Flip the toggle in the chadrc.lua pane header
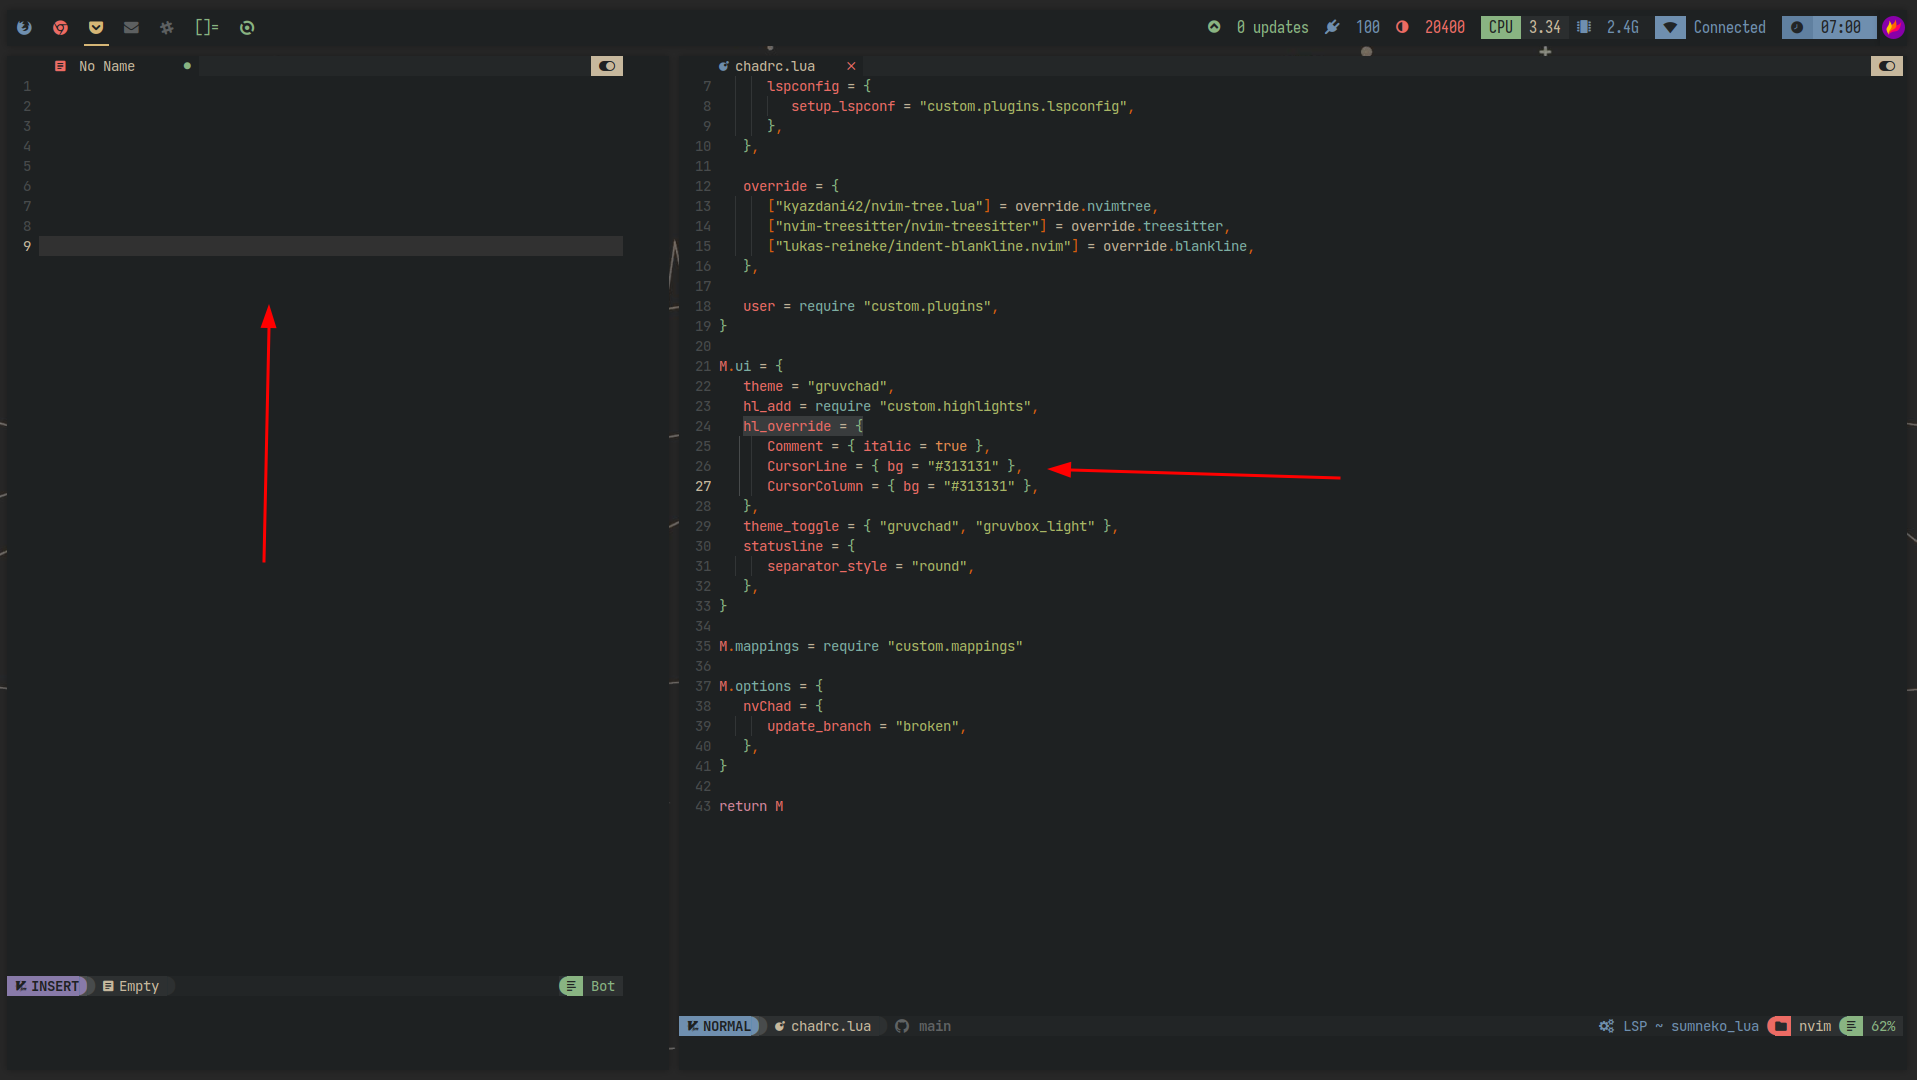Viewport: 1917px width, 1080px height. tap(1887, 66)
